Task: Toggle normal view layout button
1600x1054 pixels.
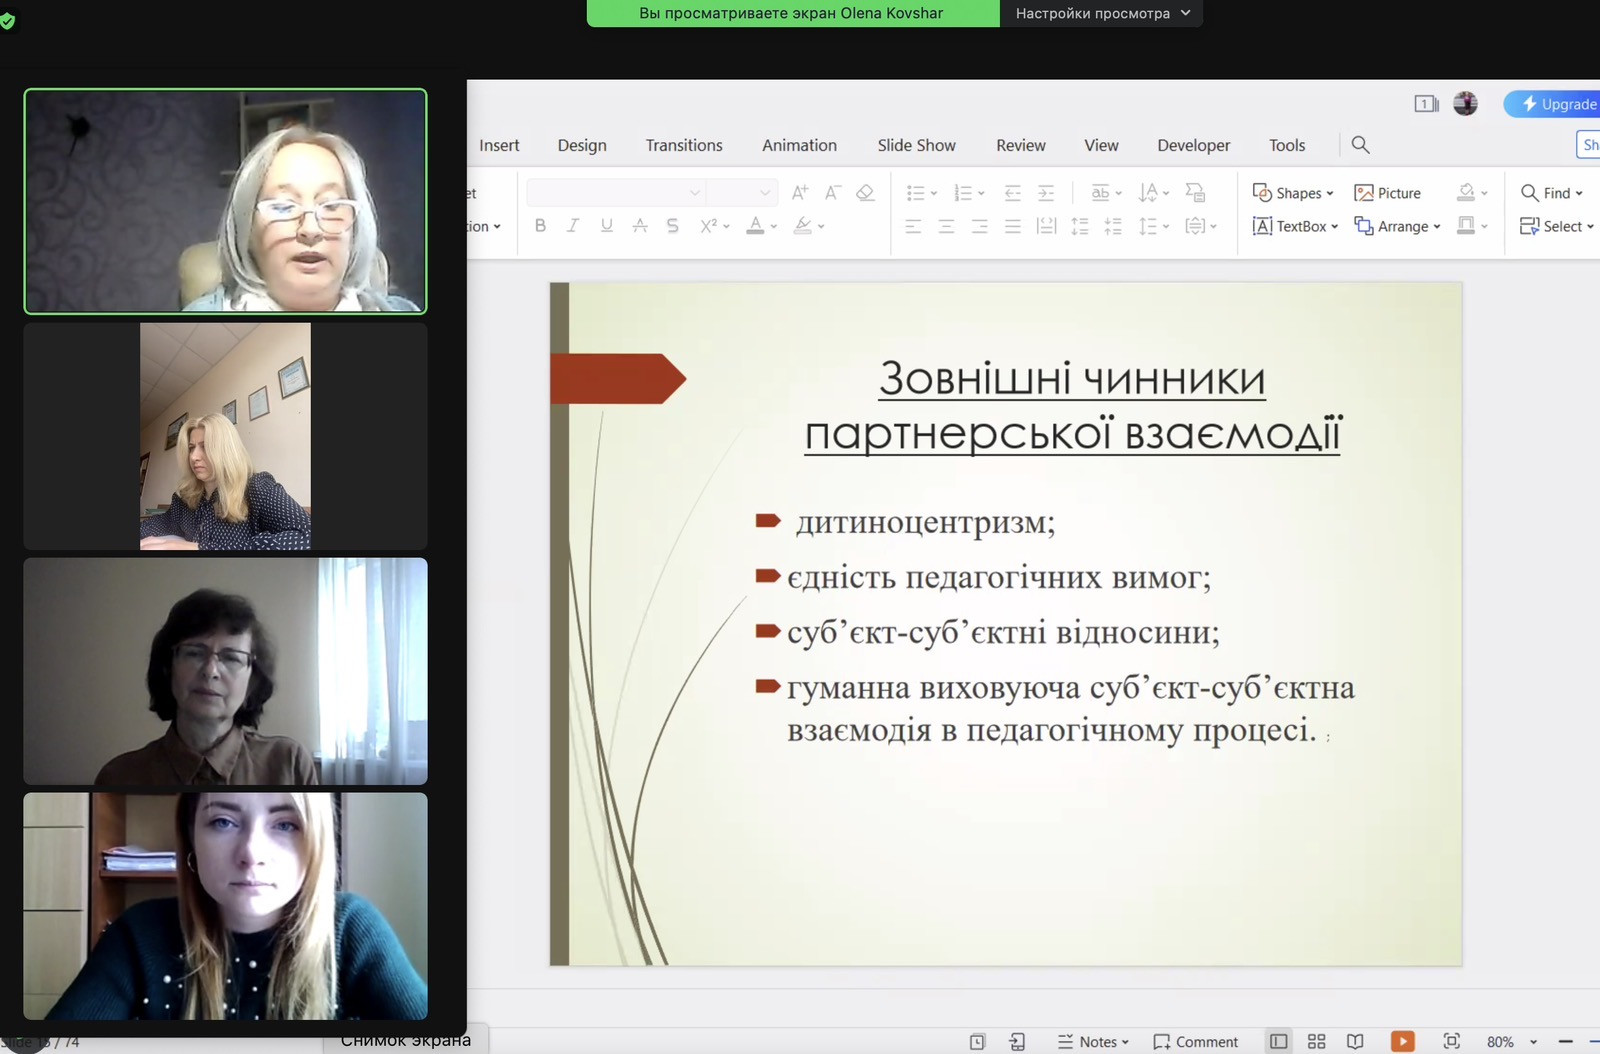Action: pyautogui.click(x=1278, y=1041)
